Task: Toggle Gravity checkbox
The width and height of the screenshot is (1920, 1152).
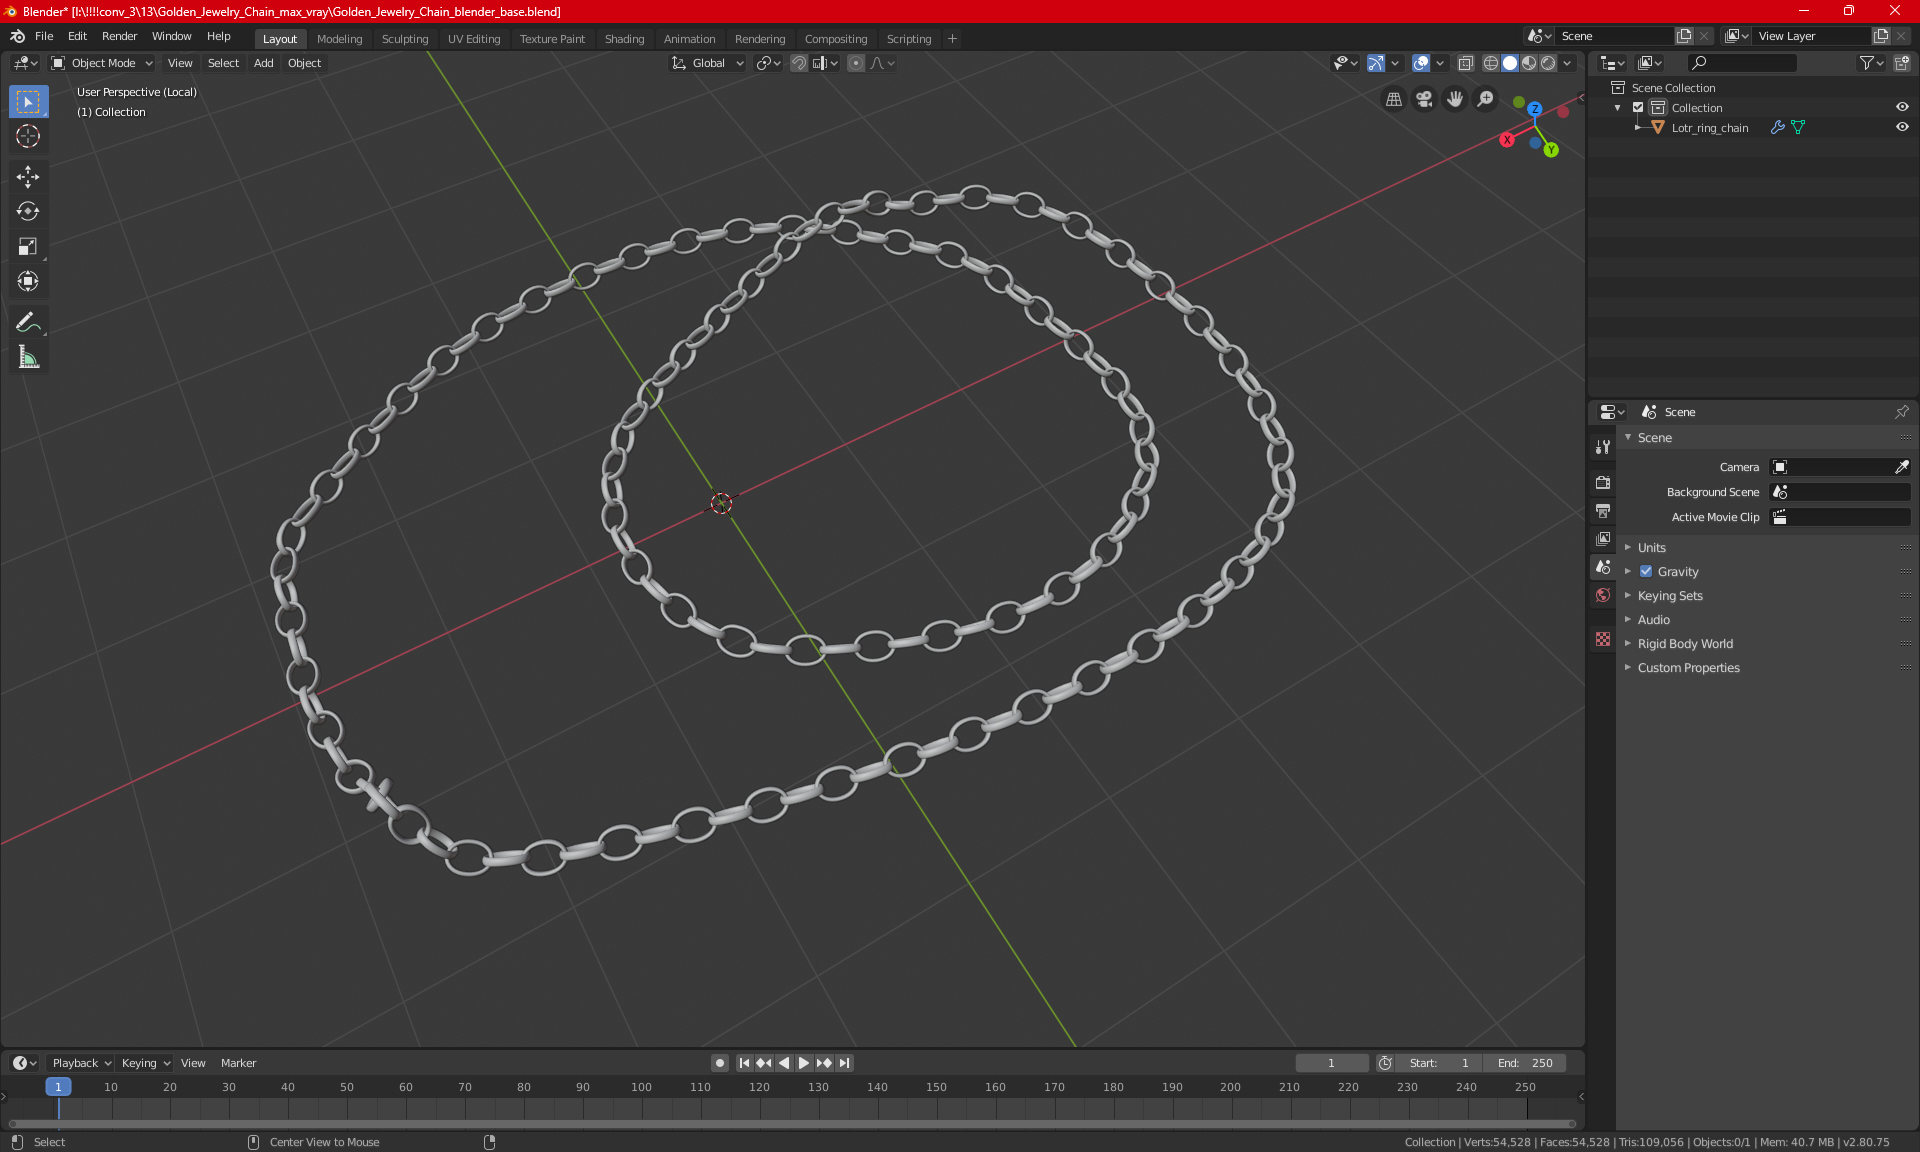Action: click(x=1646, y=572)
